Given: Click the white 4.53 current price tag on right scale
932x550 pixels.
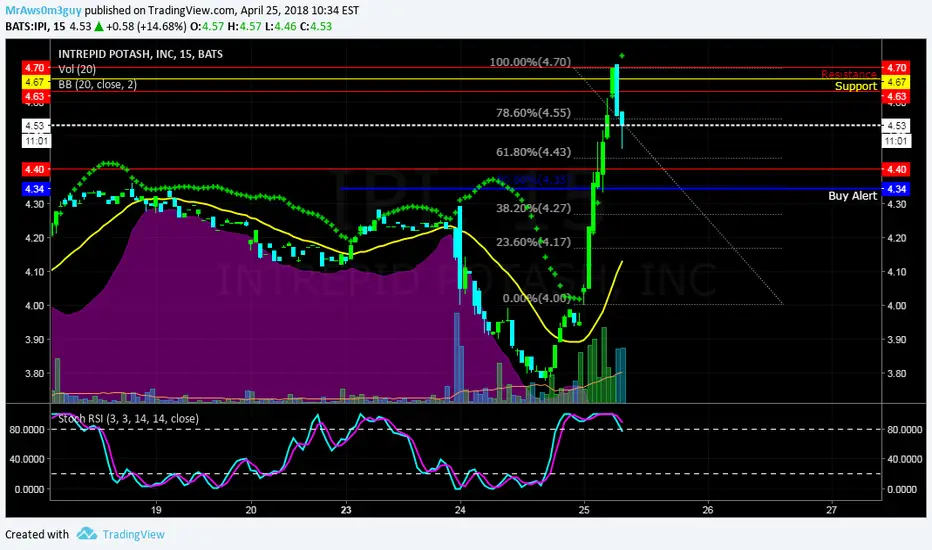Looking at the screenshot, I should click(896, 125).
